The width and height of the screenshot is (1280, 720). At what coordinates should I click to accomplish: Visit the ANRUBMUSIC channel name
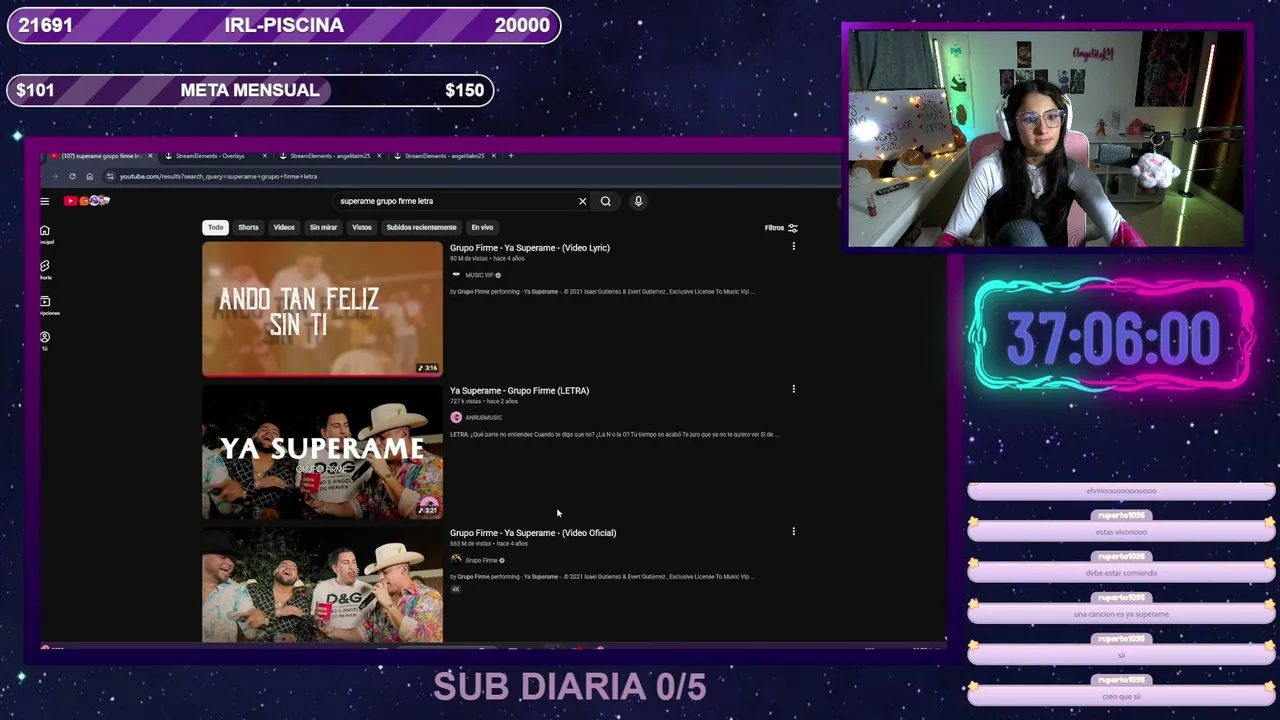[484, 417]
